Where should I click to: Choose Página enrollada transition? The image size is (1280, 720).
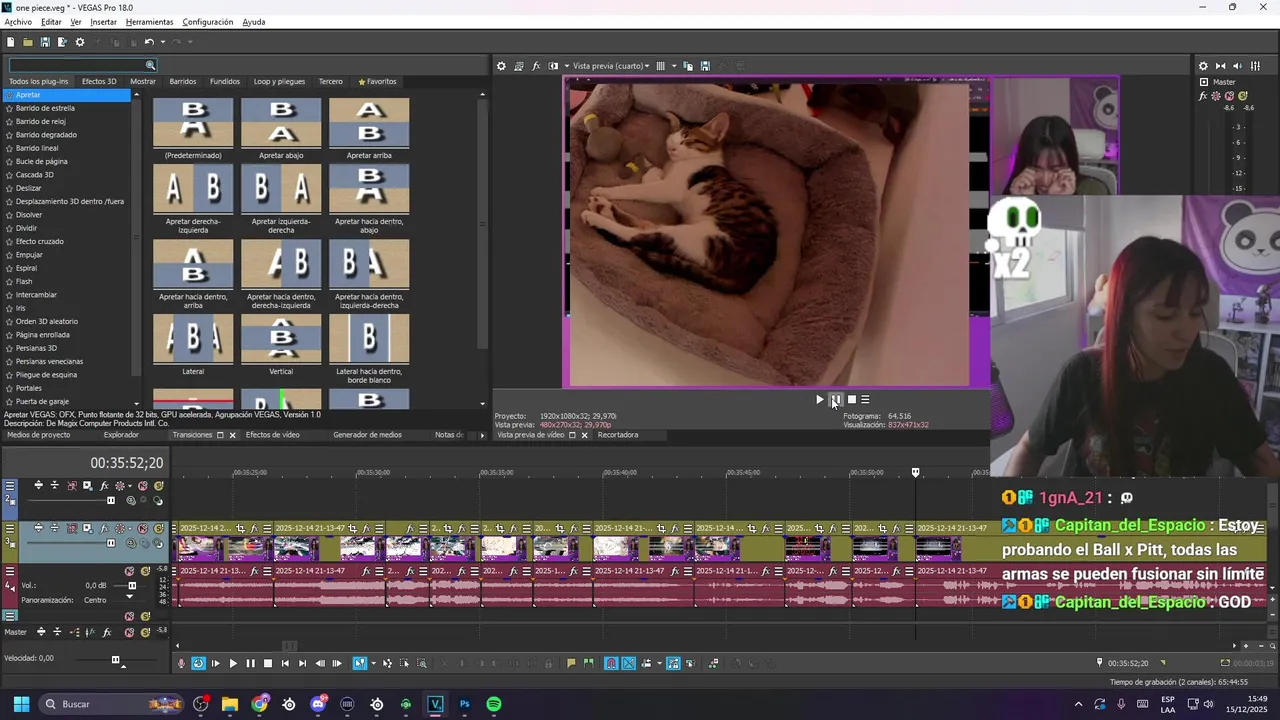click(x=43, y=335)
